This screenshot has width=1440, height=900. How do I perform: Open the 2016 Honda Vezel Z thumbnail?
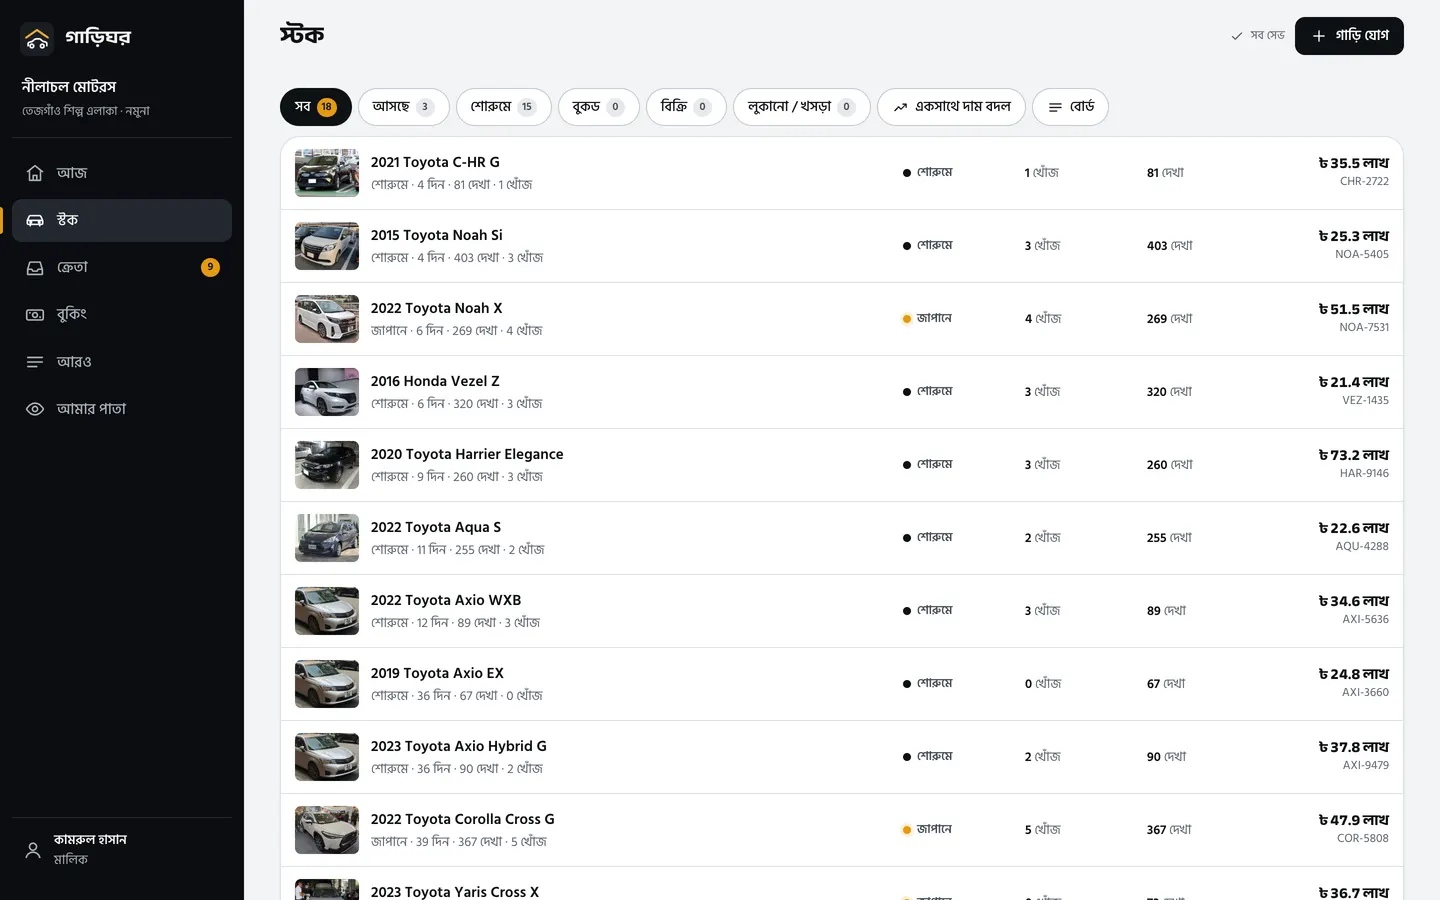coord(327,392)
